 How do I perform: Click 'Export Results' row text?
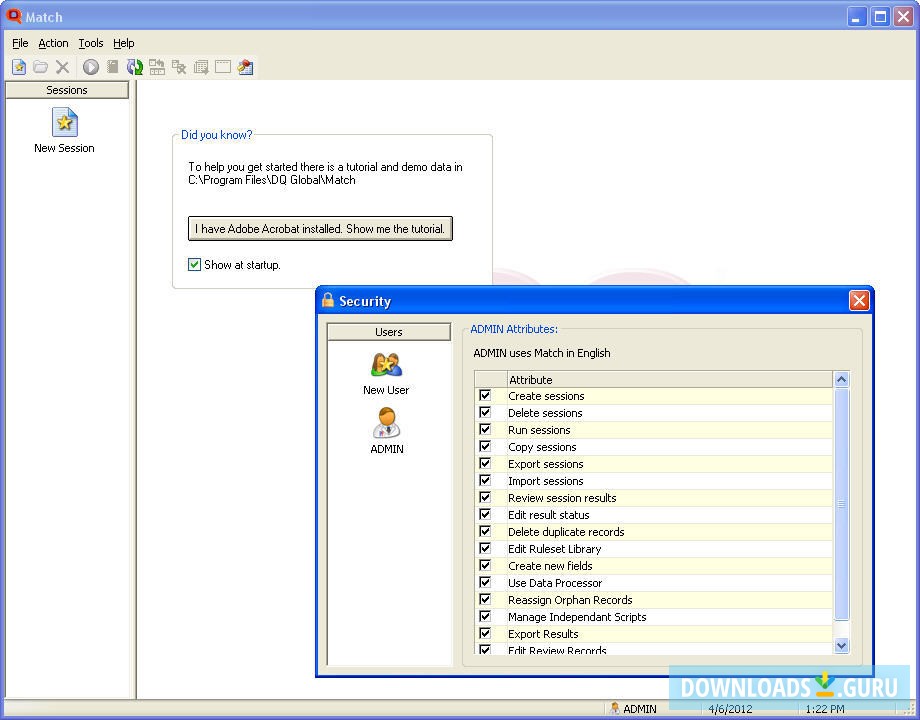(543, 634)
